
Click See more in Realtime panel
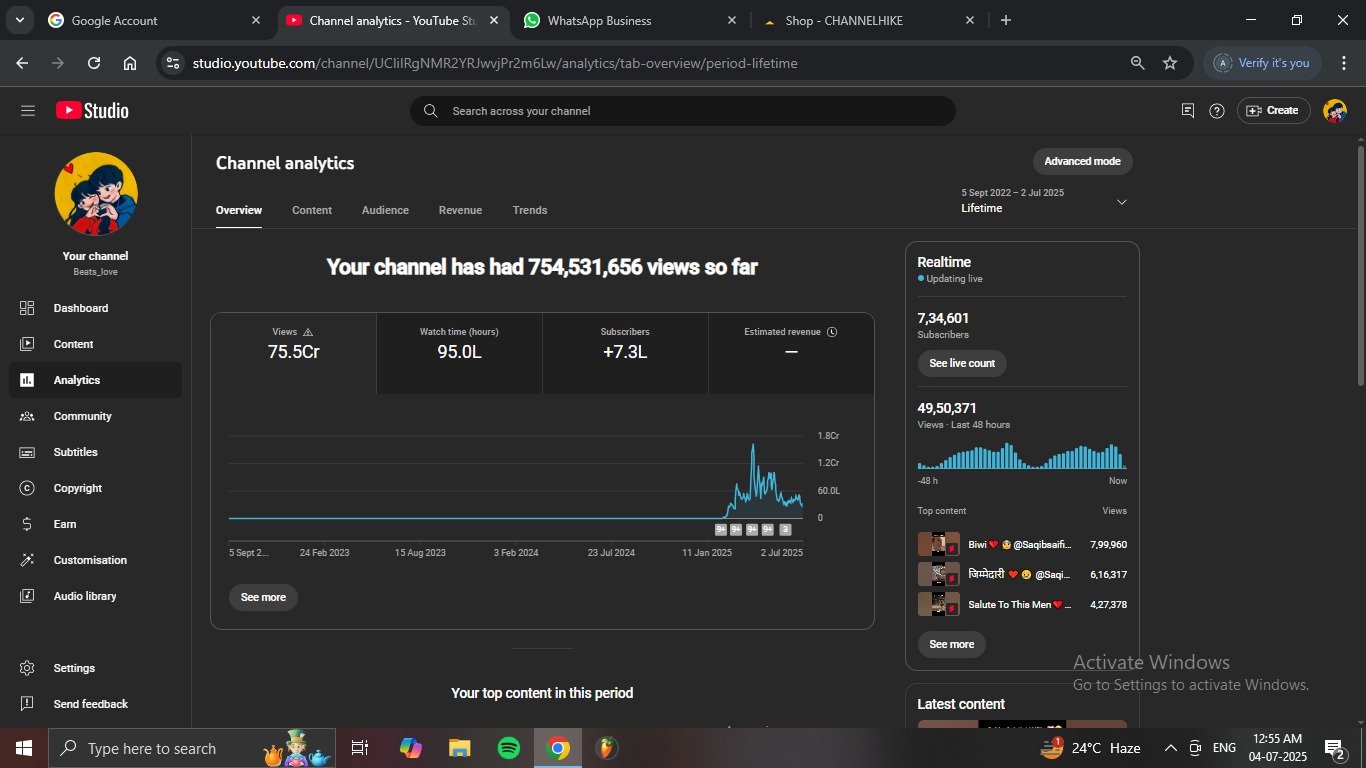(952, 644)
